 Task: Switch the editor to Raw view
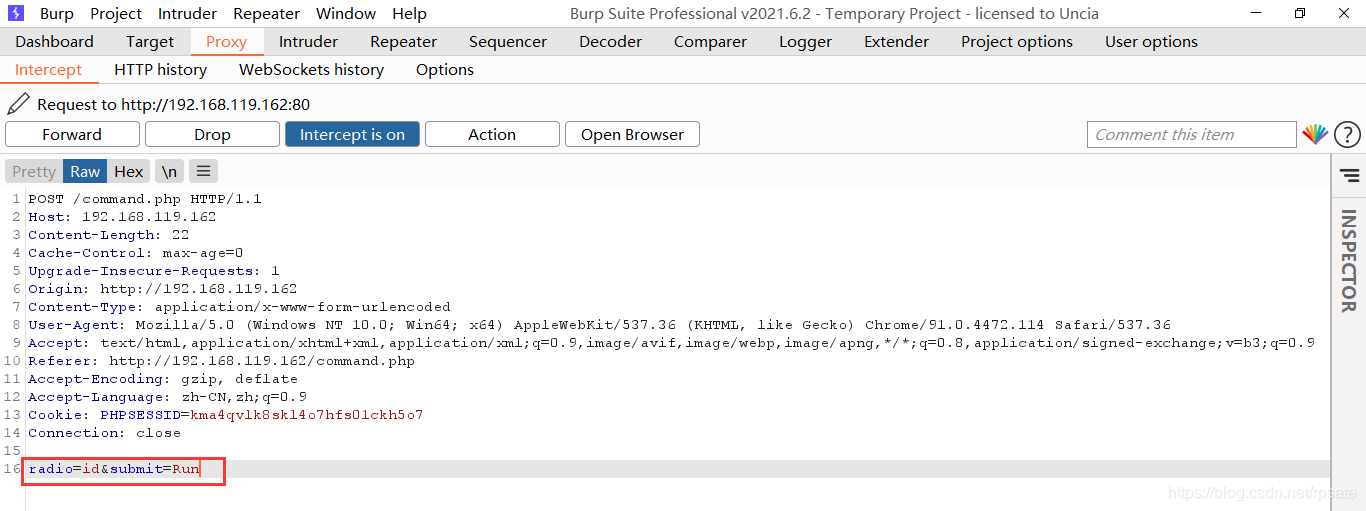pos(85,171)
